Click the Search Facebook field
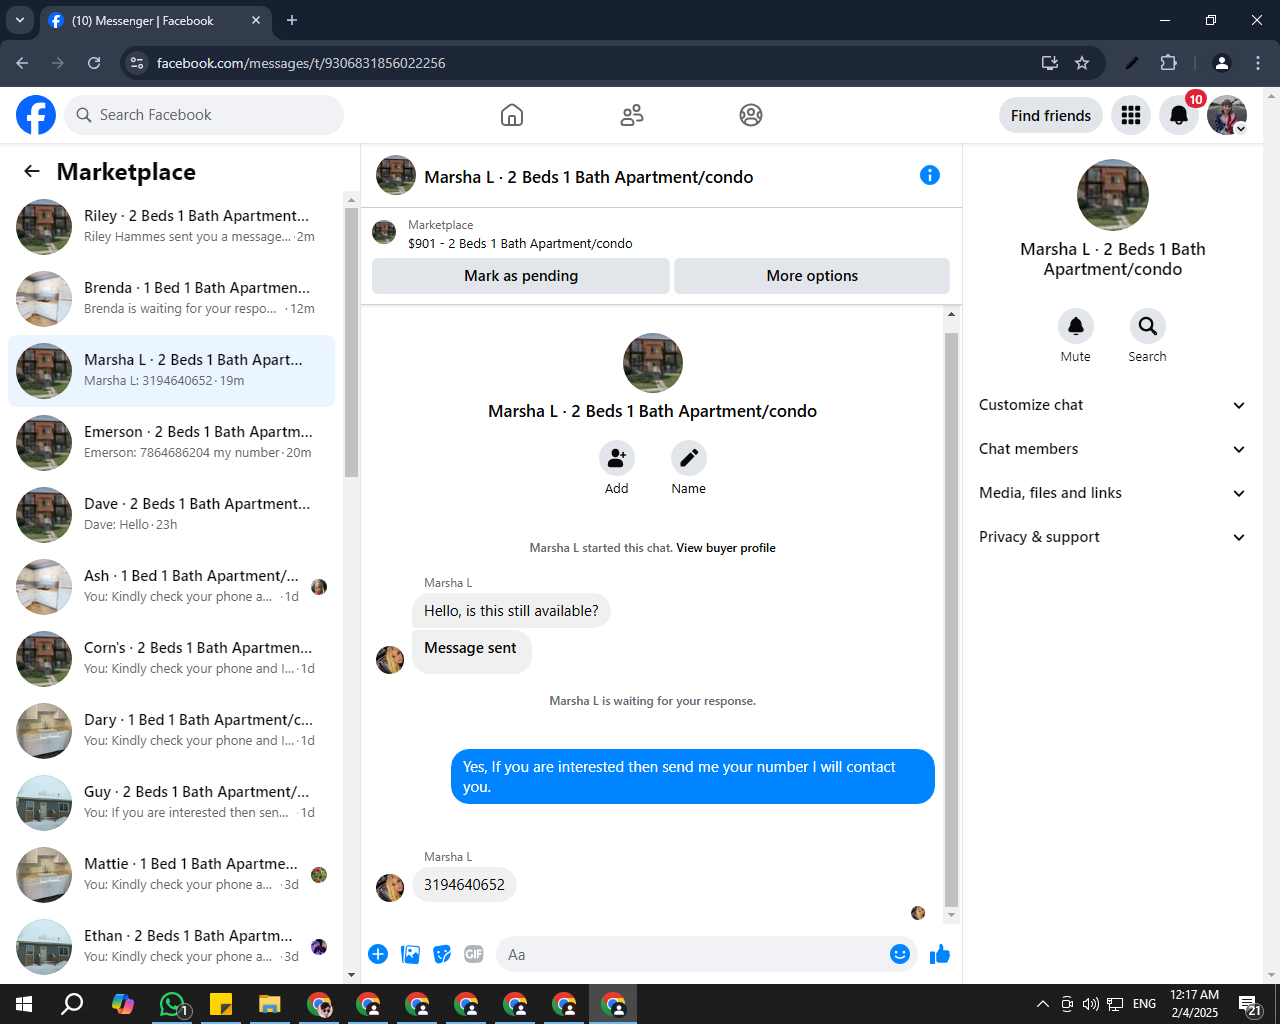 point(204,115)
